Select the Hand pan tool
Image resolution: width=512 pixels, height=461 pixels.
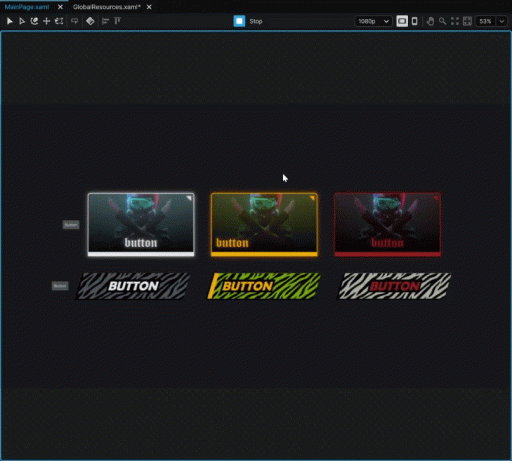coord(430,21)
